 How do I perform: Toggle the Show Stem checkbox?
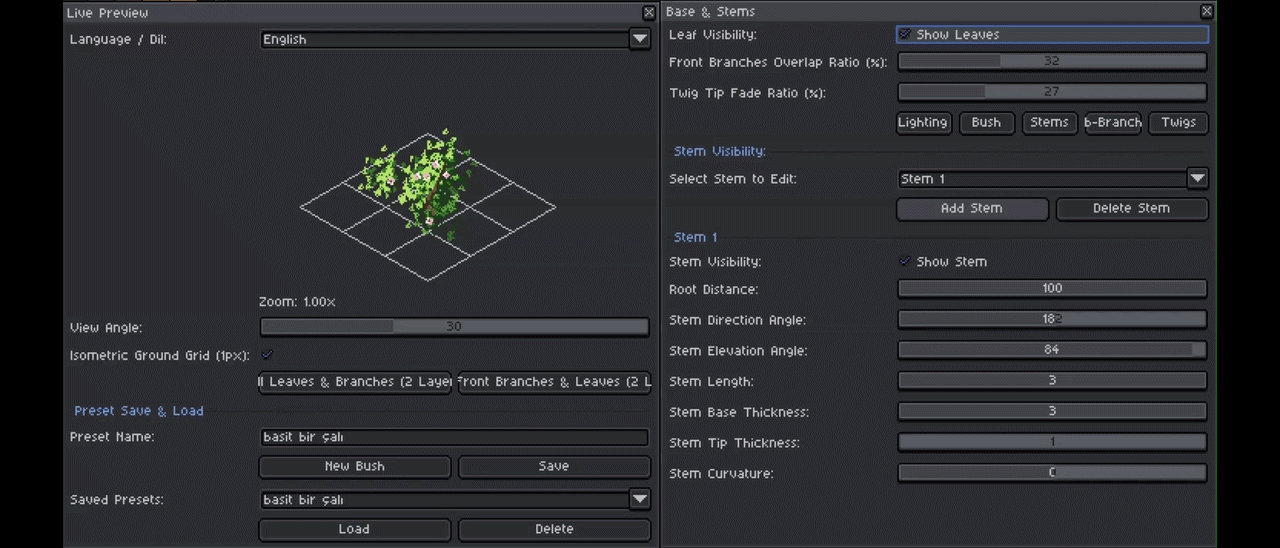(x=905, y=261)
